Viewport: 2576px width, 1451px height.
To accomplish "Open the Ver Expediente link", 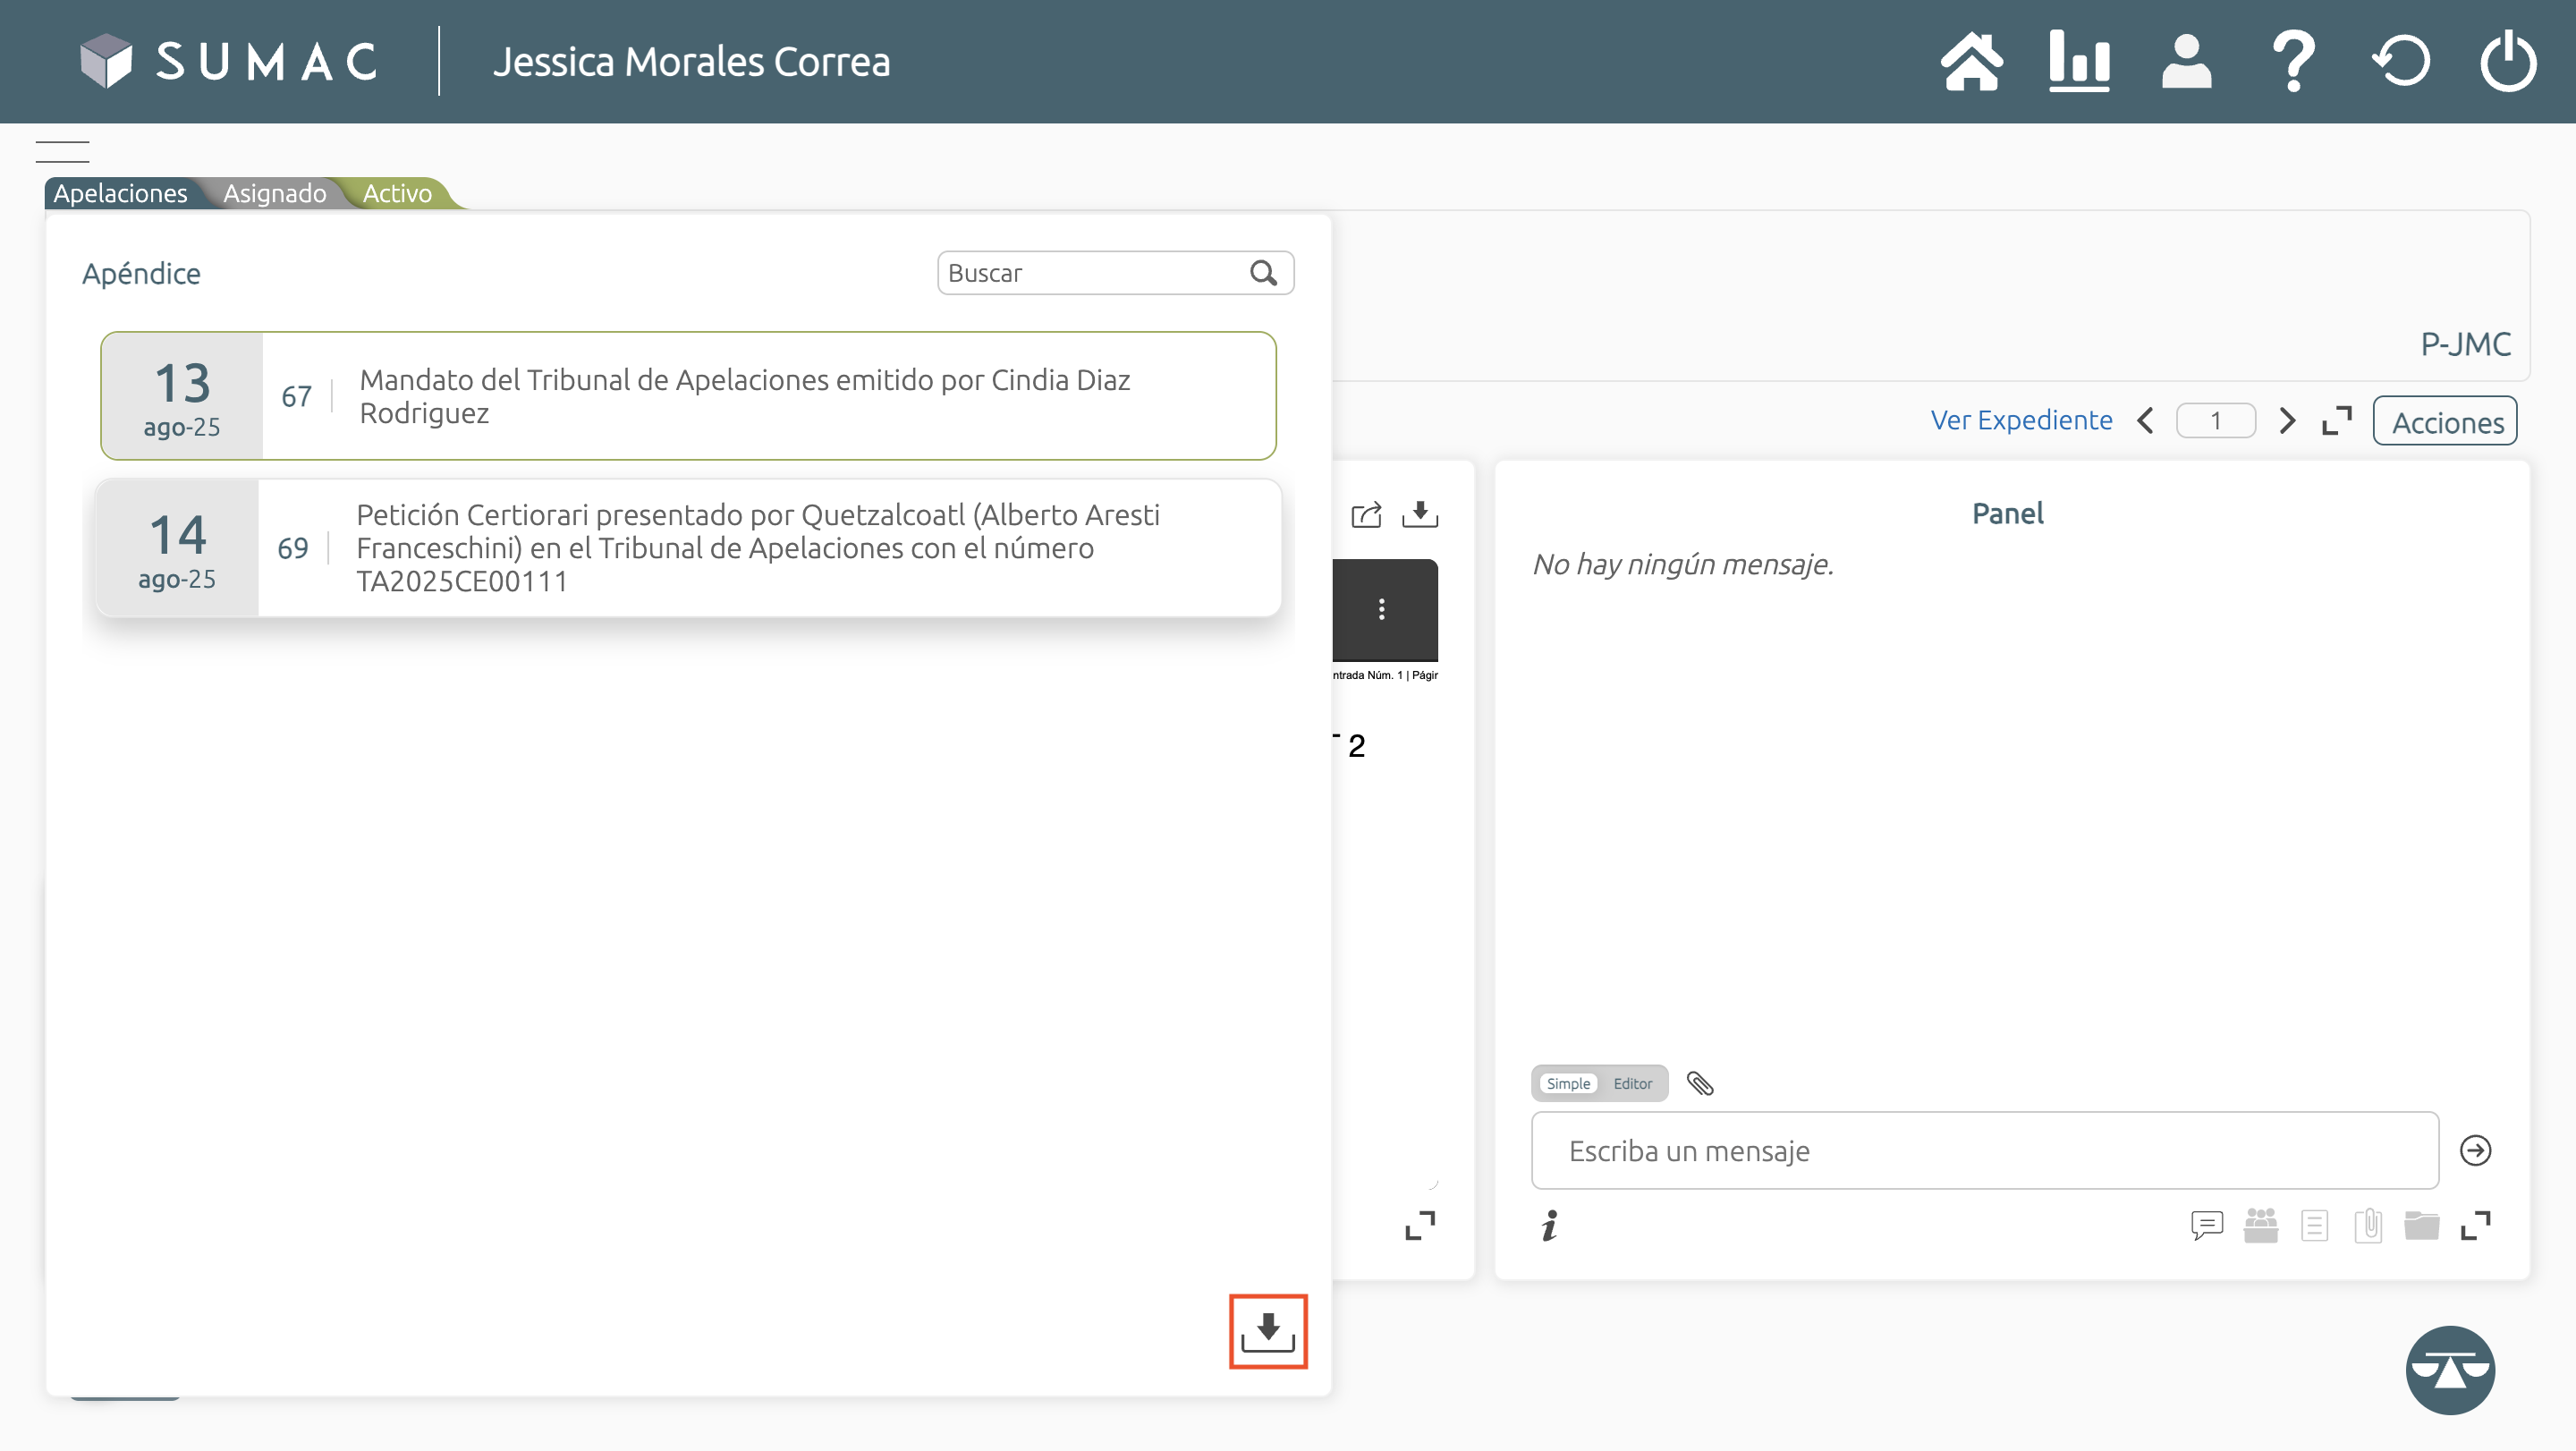I will coord(2021,420).
